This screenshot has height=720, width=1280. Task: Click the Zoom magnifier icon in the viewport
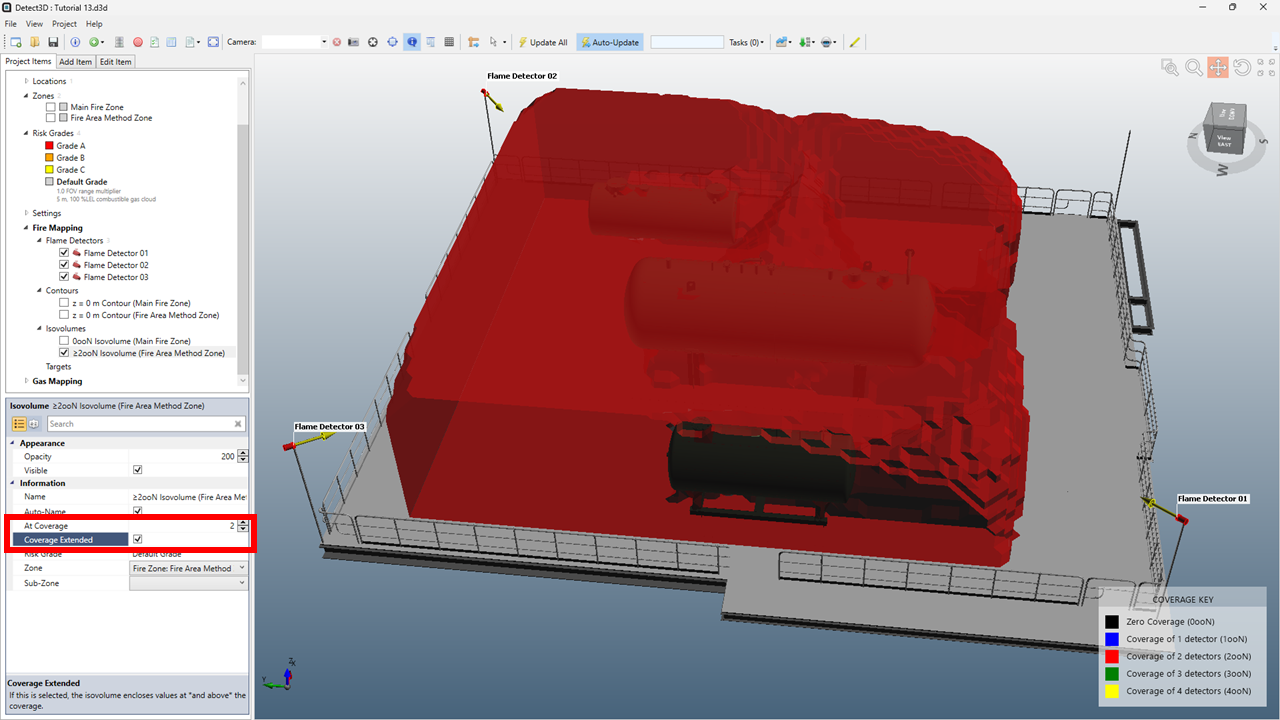pyautogui.click(x=1194, y=67)
